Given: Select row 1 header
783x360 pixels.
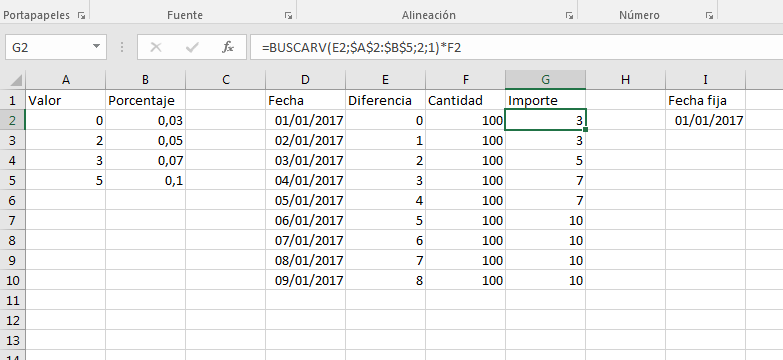Looking at the screenshot, I should point(12,100).
